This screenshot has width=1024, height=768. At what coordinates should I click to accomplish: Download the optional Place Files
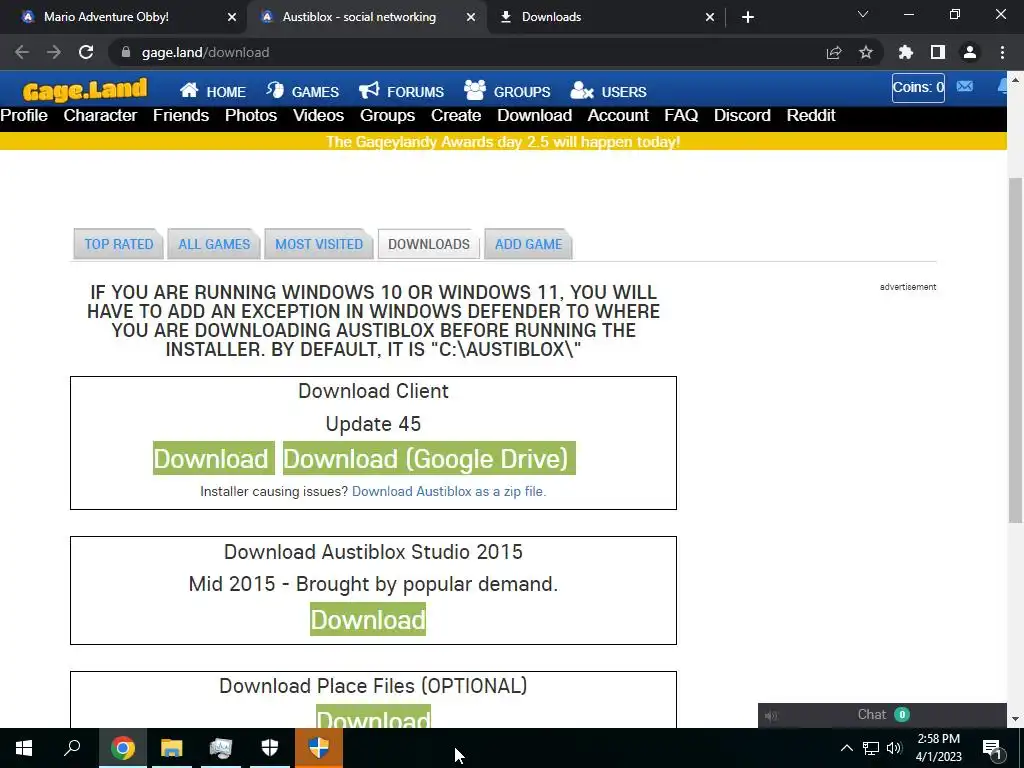pos(374,716)
